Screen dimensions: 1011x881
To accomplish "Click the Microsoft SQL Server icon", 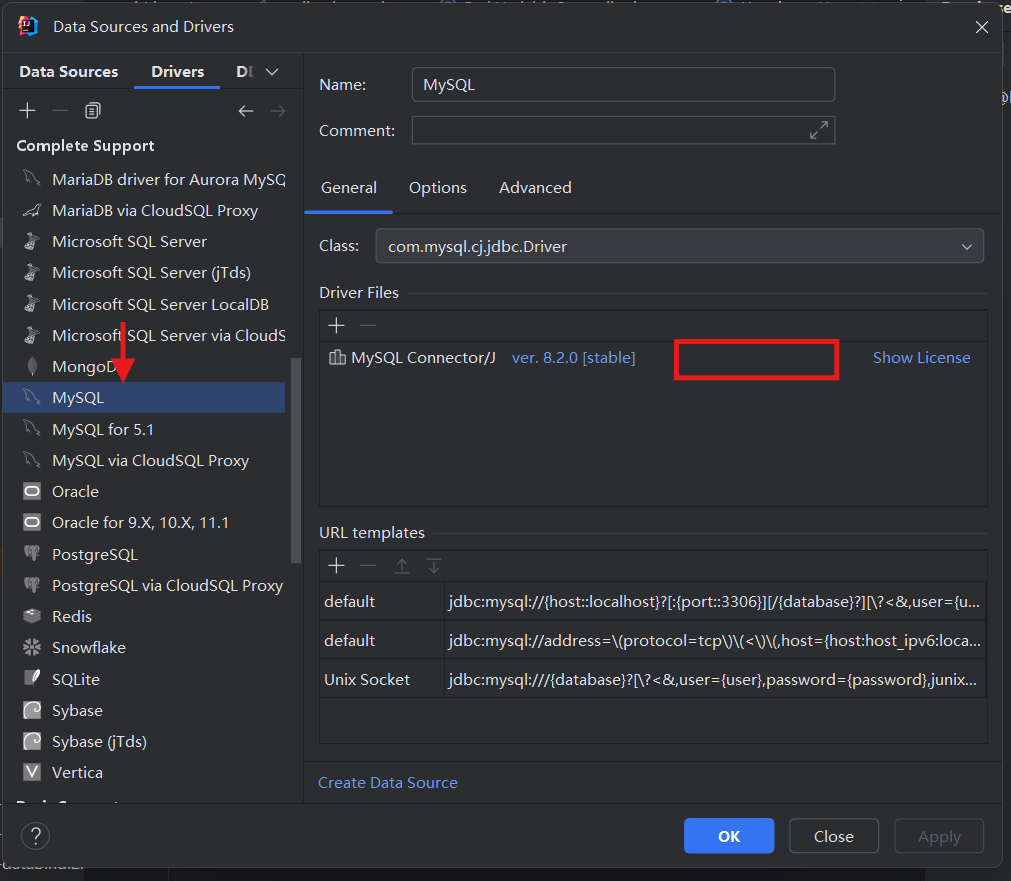I will coord(32,241).
